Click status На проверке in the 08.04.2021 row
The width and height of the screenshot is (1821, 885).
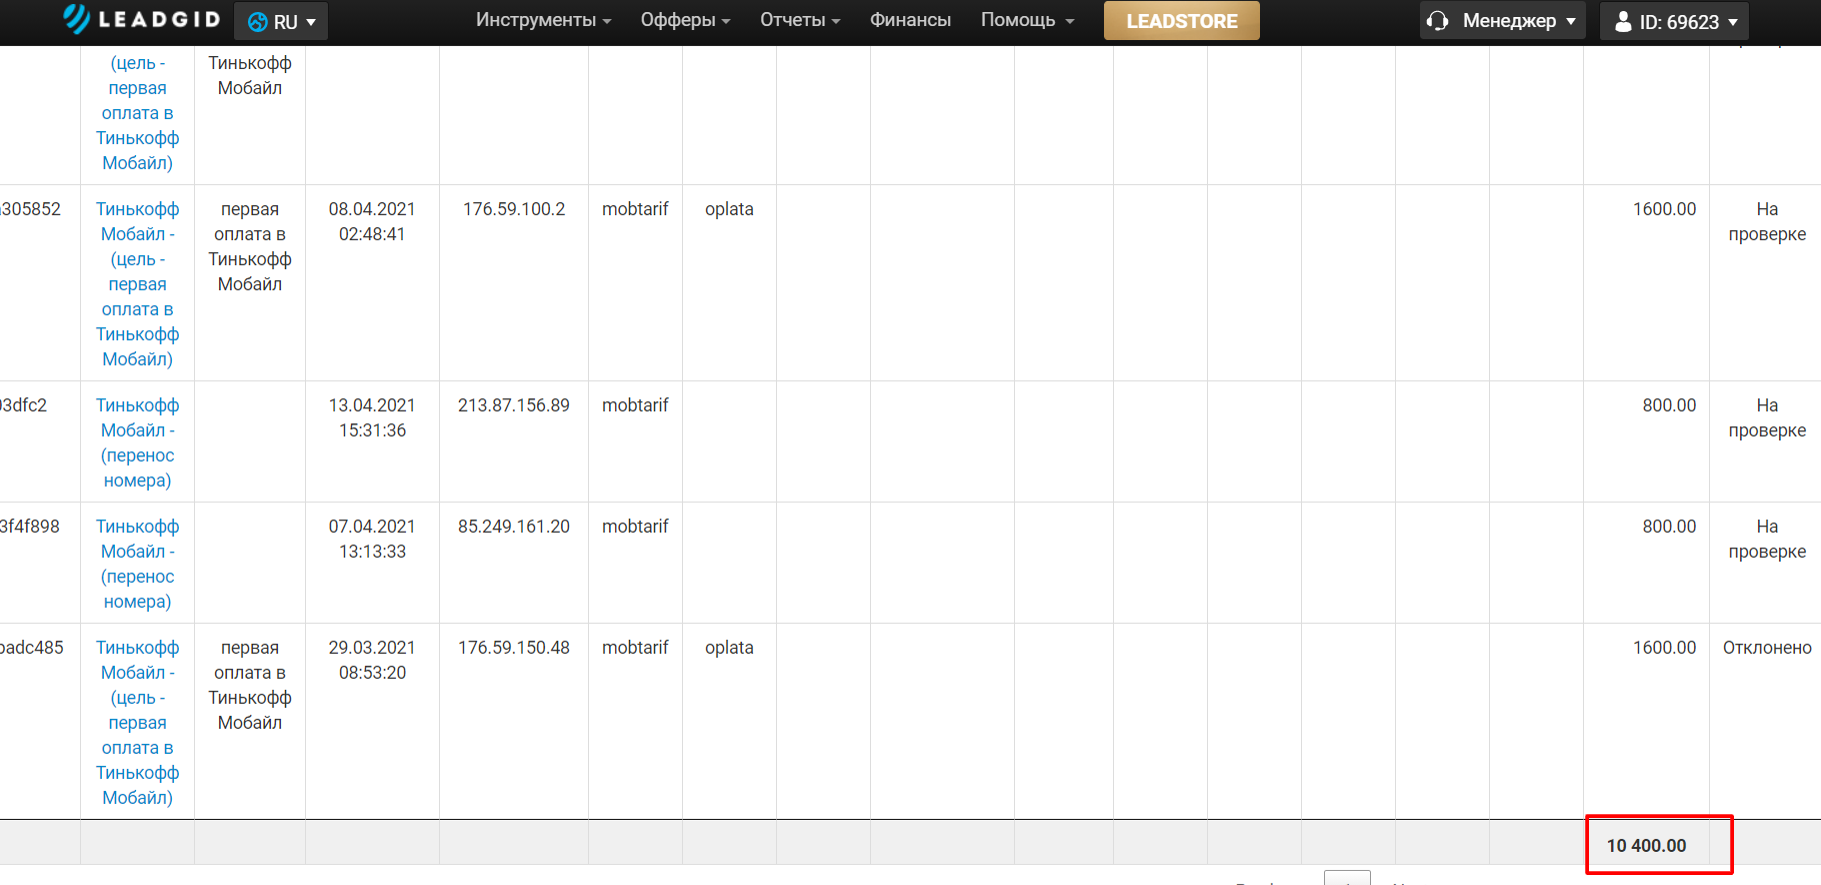[x=1767, y=221]
